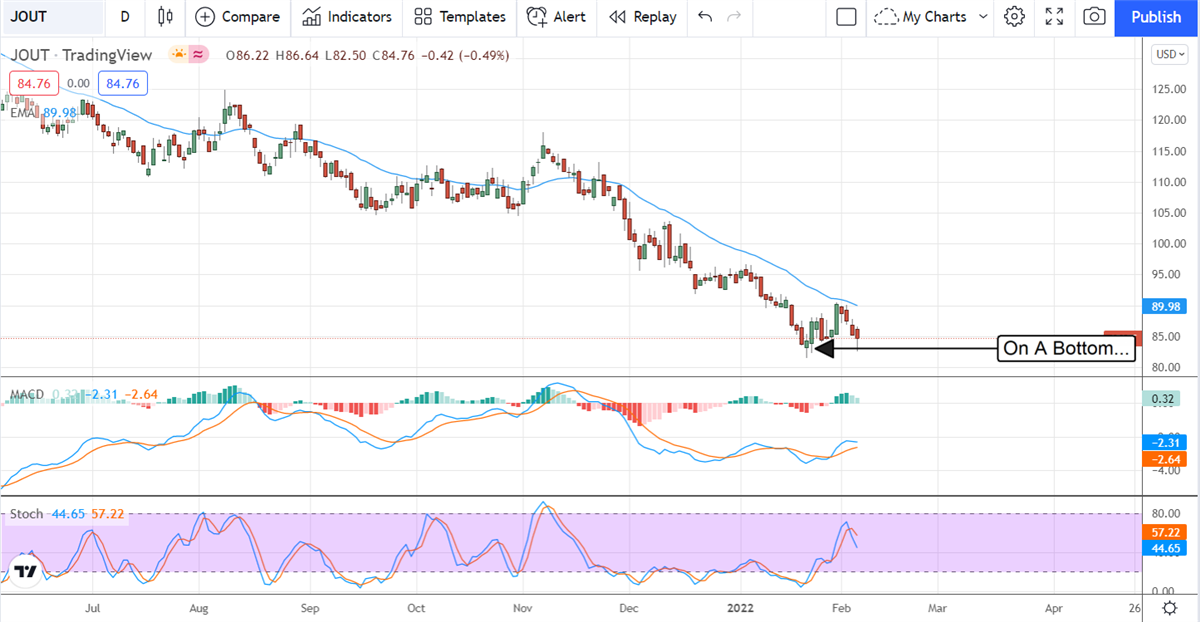Enter fullscreen mode with the expand icon
Image resolution: width=1200 pixels, height=622 pixels.
point(1054,17)
